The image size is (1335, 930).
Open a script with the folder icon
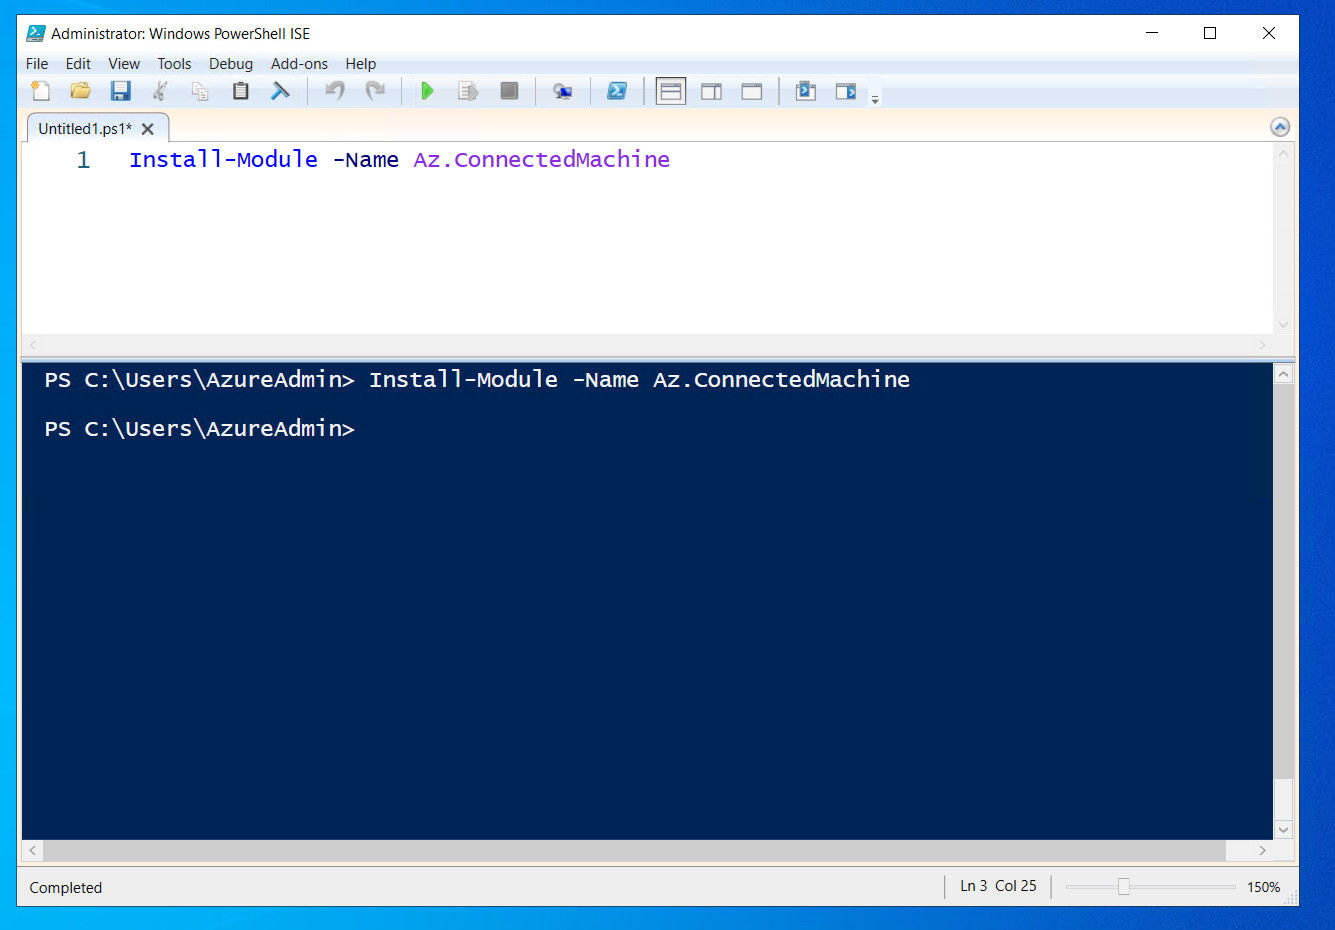[x=80, y=91]
